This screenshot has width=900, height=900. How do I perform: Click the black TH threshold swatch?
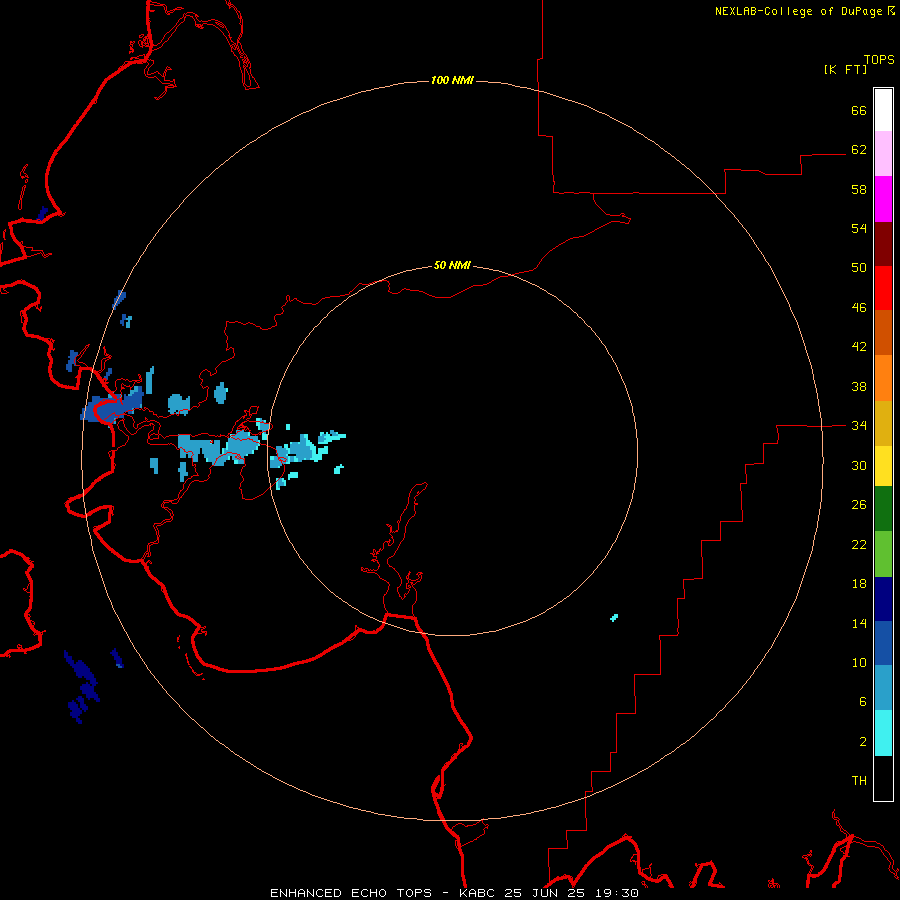[x=883, y=778]
